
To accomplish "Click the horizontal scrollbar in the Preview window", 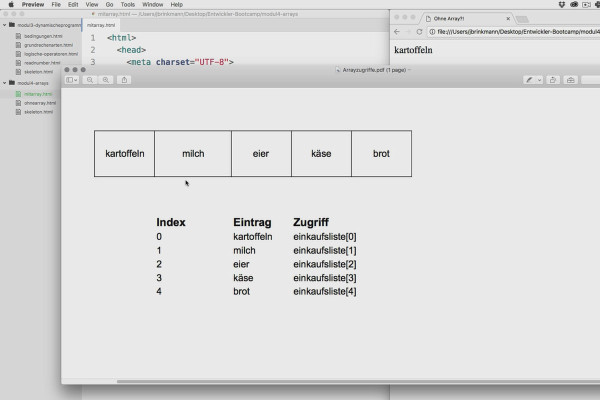I will pos(358,381).
